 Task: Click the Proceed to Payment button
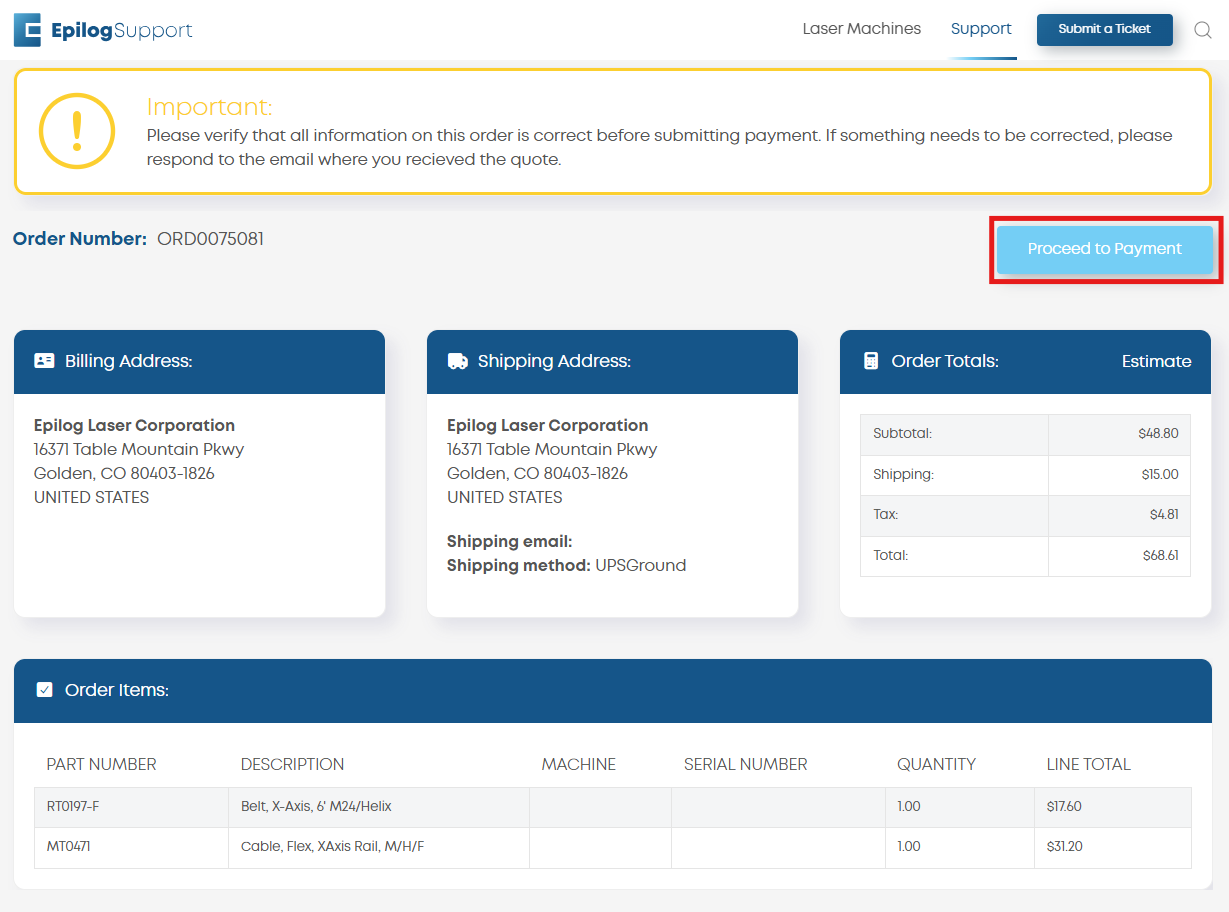pos(1105,249)
